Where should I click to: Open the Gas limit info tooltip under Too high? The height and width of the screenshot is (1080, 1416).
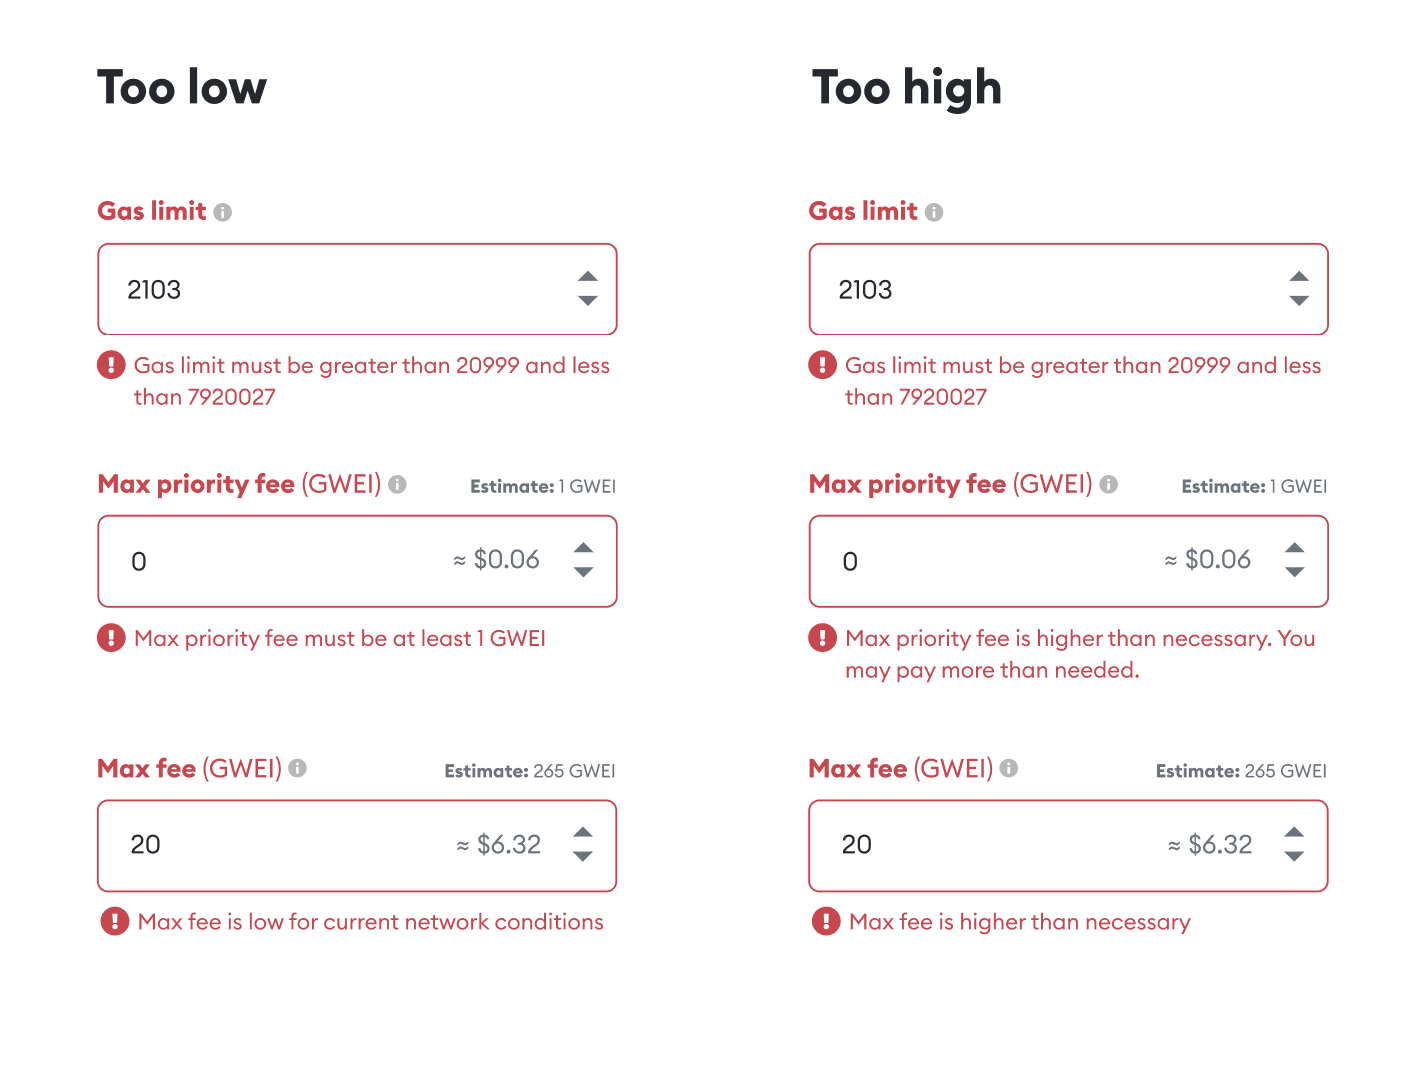pos(934,211)
